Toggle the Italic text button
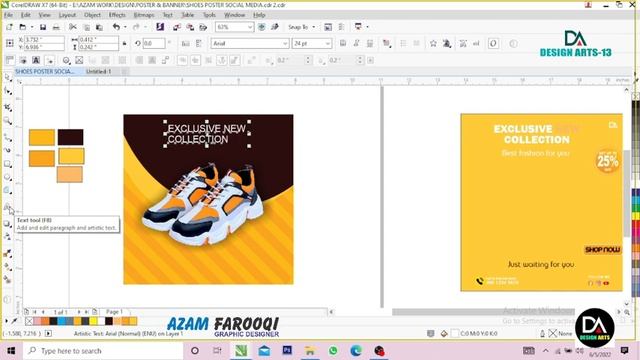This screenshot has width=640, height=360. (x=356, y=43)
